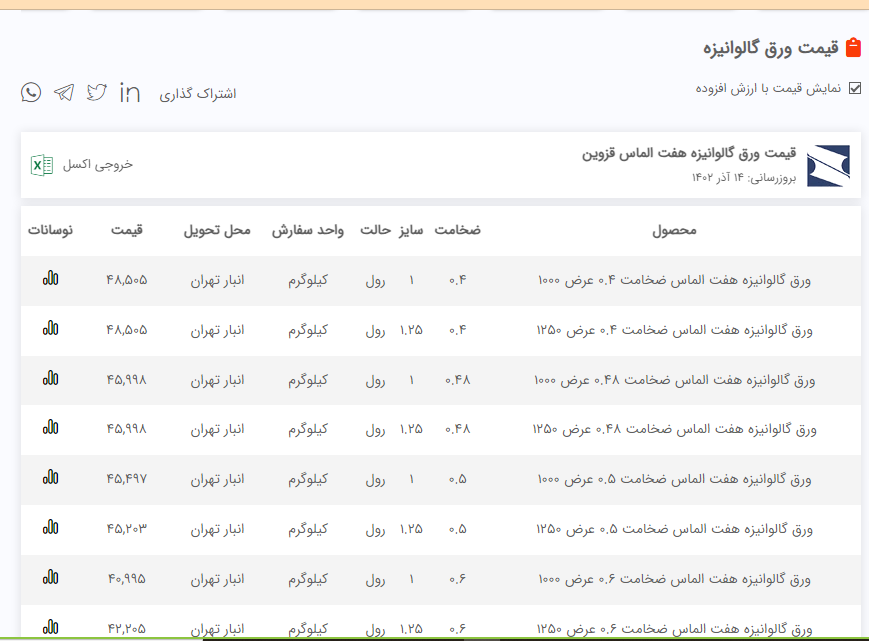The width and height of the screenshot is (869, 641).
Task: Click the red clipboard icon beside page title
Action: click(x=853, y=48)
